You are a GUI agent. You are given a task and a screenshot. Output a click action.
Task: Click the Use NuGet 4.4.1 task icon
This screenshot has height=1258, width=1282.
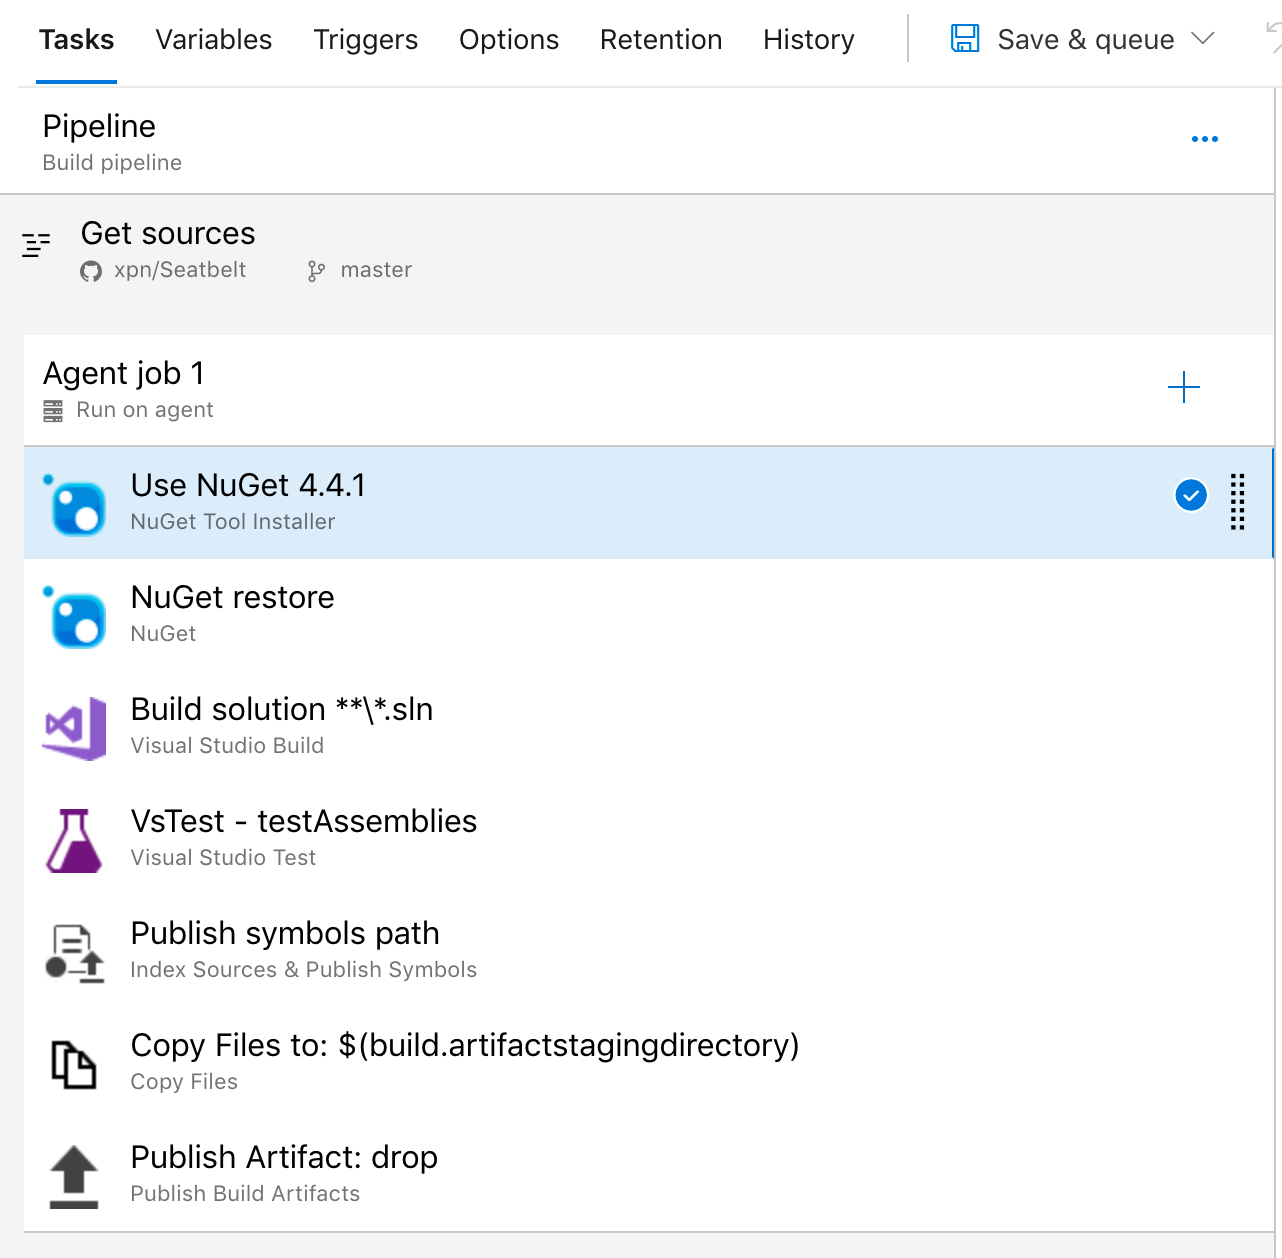tap(76, 505)
